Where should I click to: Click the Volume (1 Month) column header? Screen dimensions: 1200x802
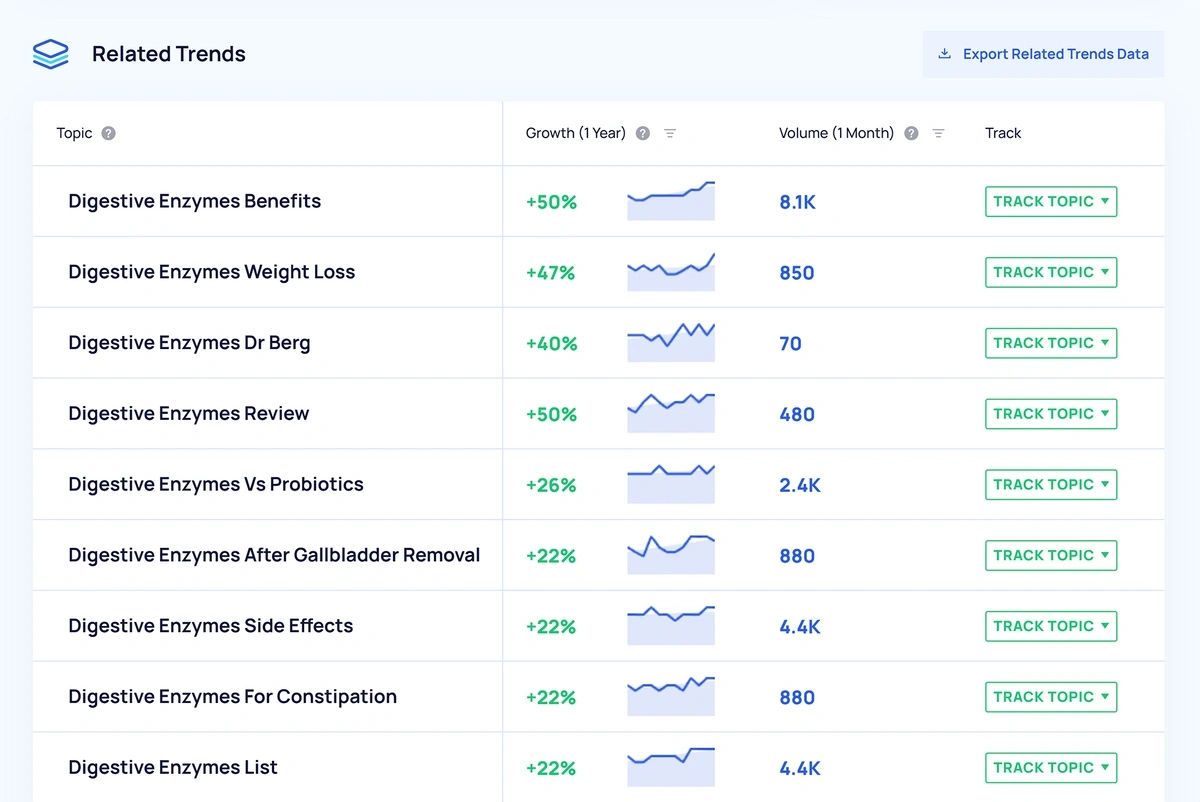pos(836,133)
